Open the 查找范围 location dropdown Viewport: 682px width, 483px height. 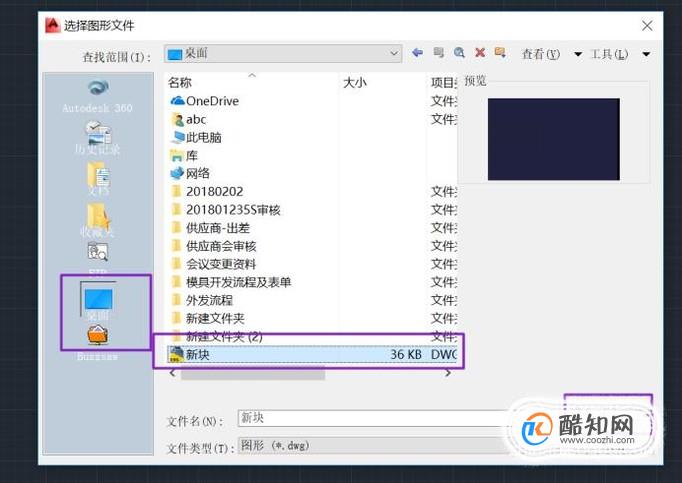pyautogui.click(x=283, y=54)
